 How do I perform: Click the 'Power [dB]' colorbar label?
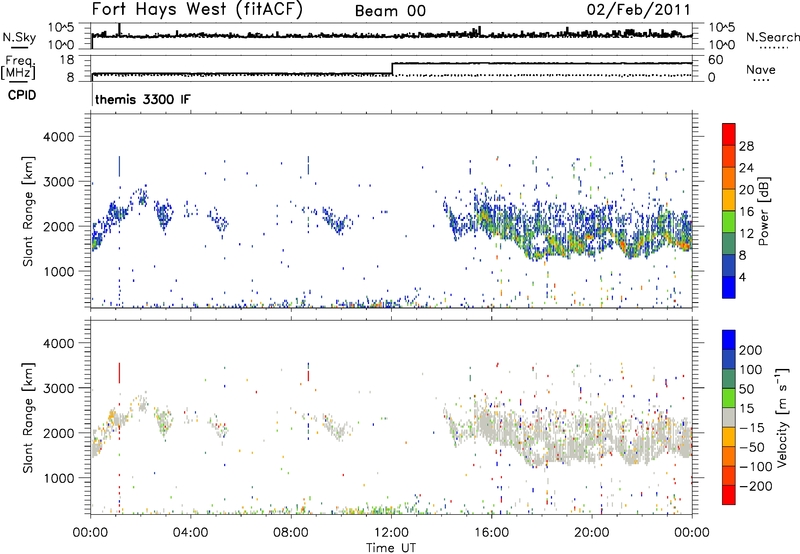pos(763,211)
